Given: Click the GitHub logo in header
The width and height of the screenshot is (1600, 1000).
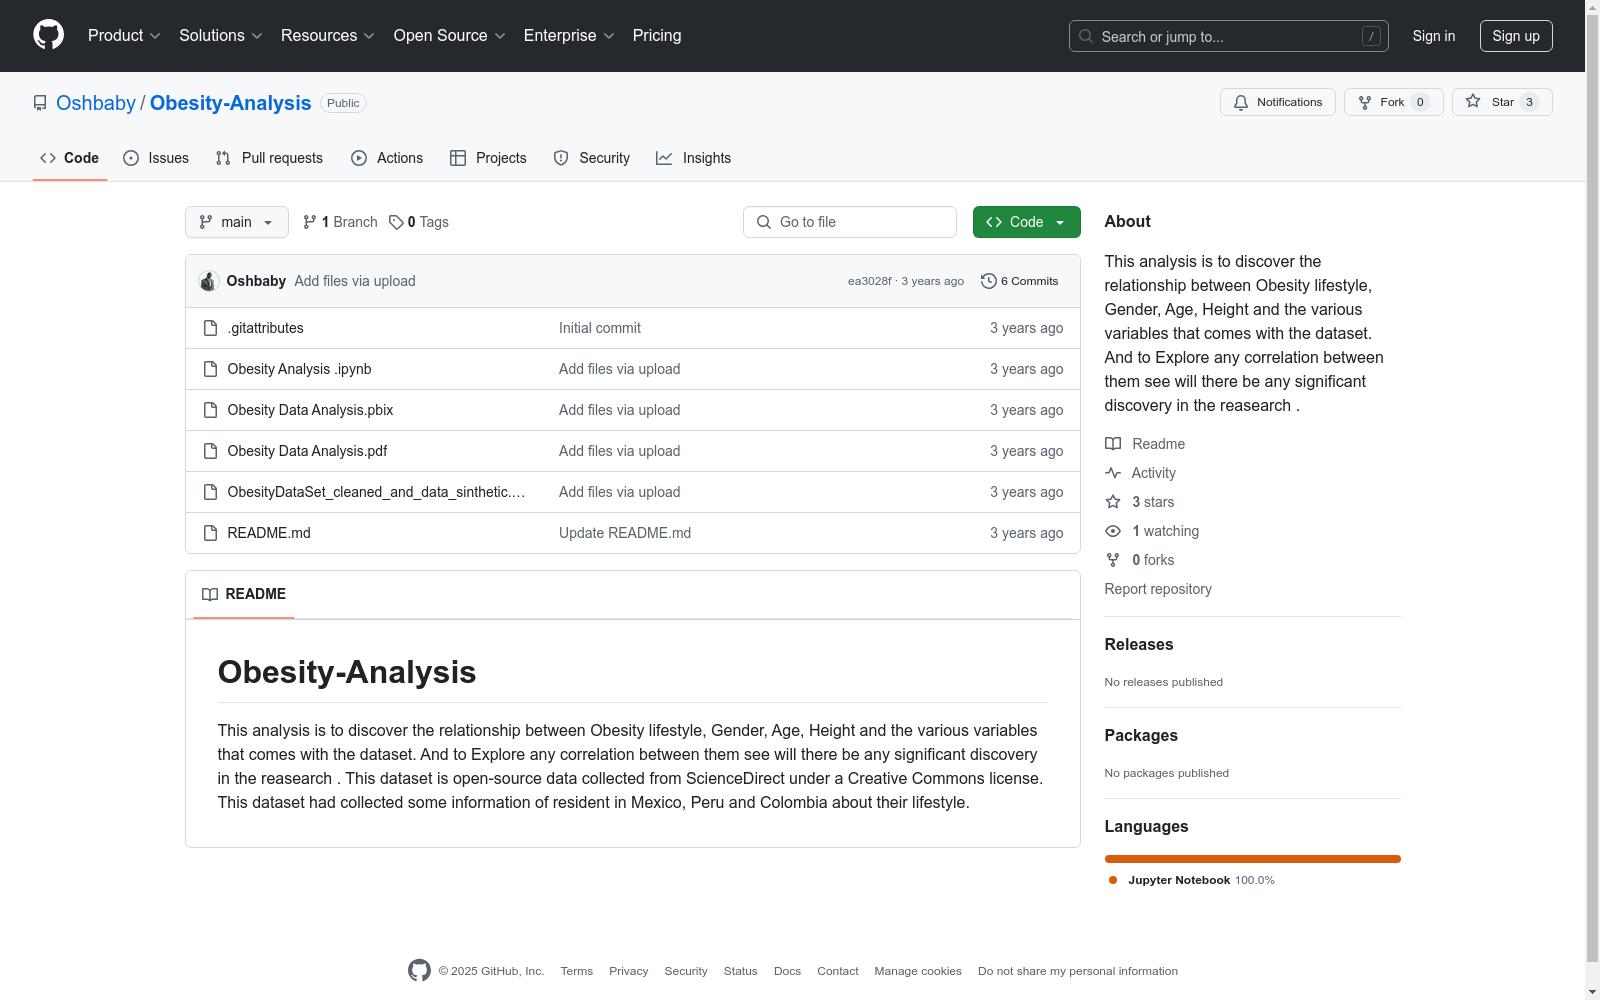Looking at the screenshot, I should [x=48, y=35].
